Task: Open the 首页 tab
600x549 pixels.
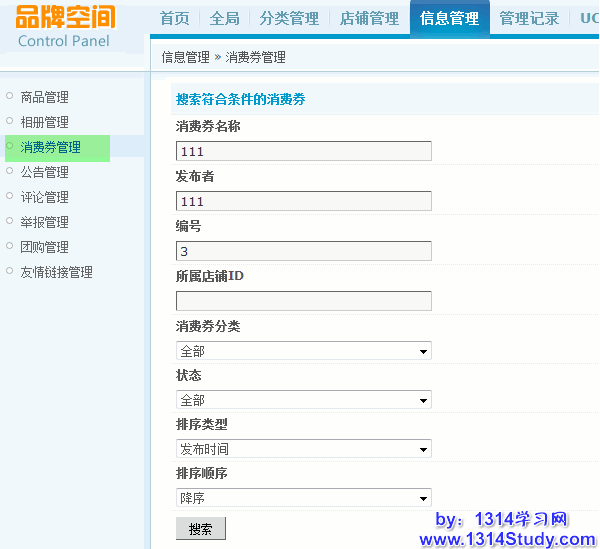Action: [175, 18]
